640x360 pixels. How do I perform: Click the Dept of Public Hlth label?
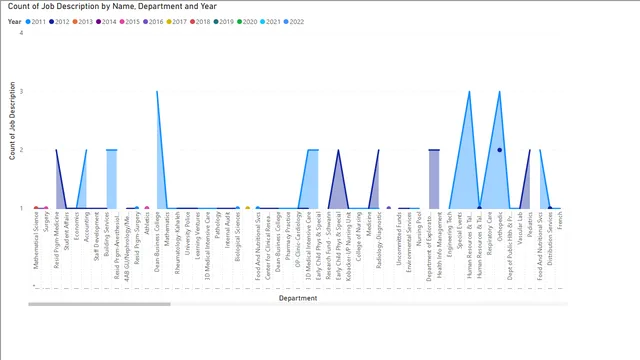(x=510, y=246)
